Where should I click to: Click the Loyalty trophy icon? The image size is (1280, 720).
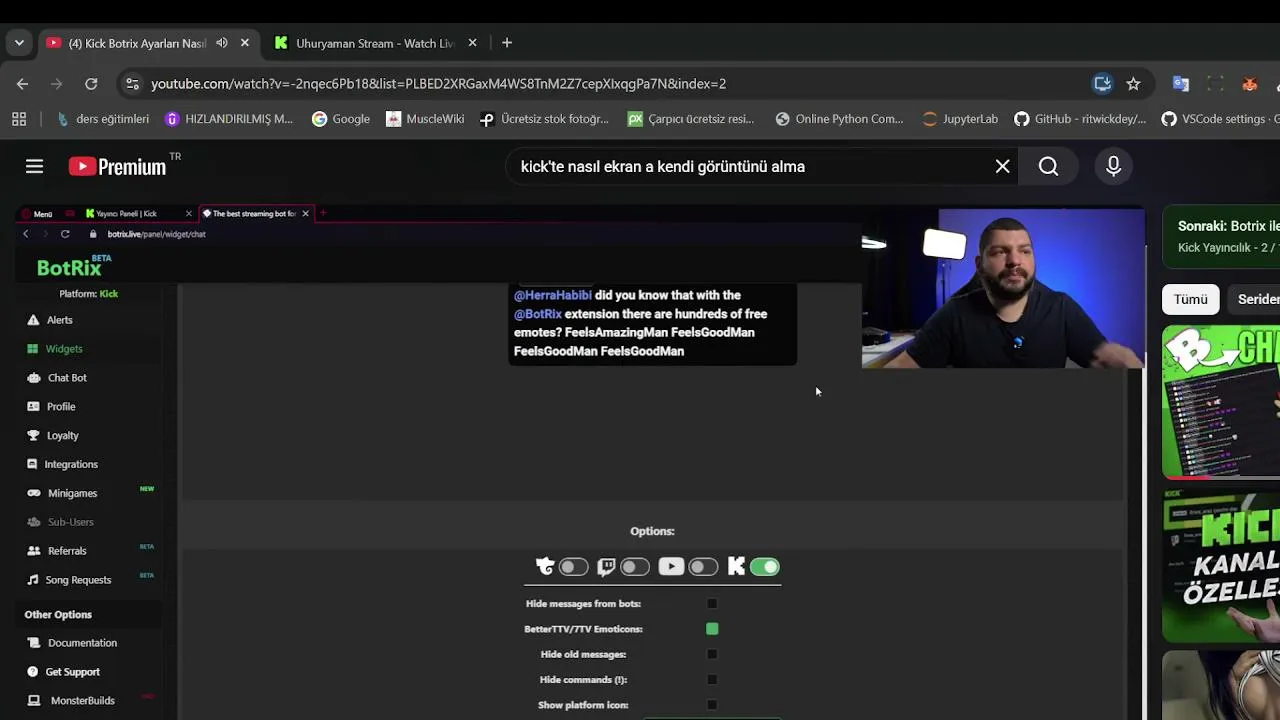point(34,436)
